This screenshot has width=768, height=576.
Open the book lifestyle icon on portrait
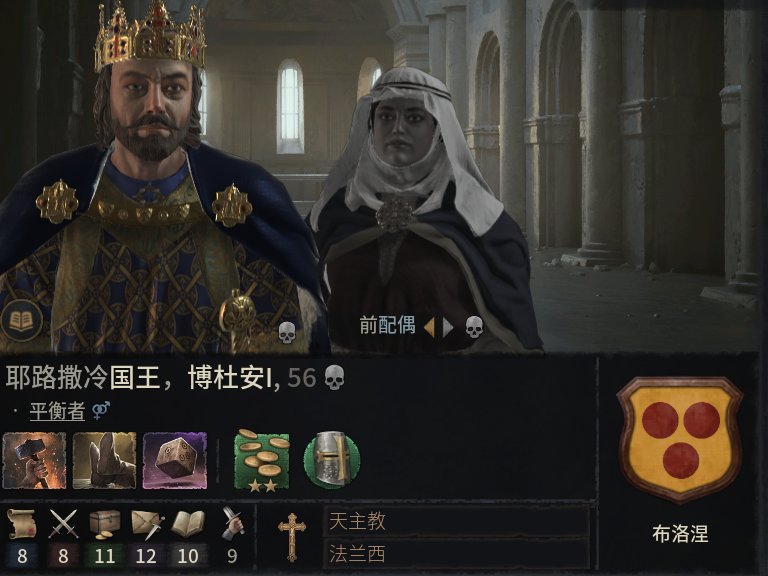tap(22, 321)
